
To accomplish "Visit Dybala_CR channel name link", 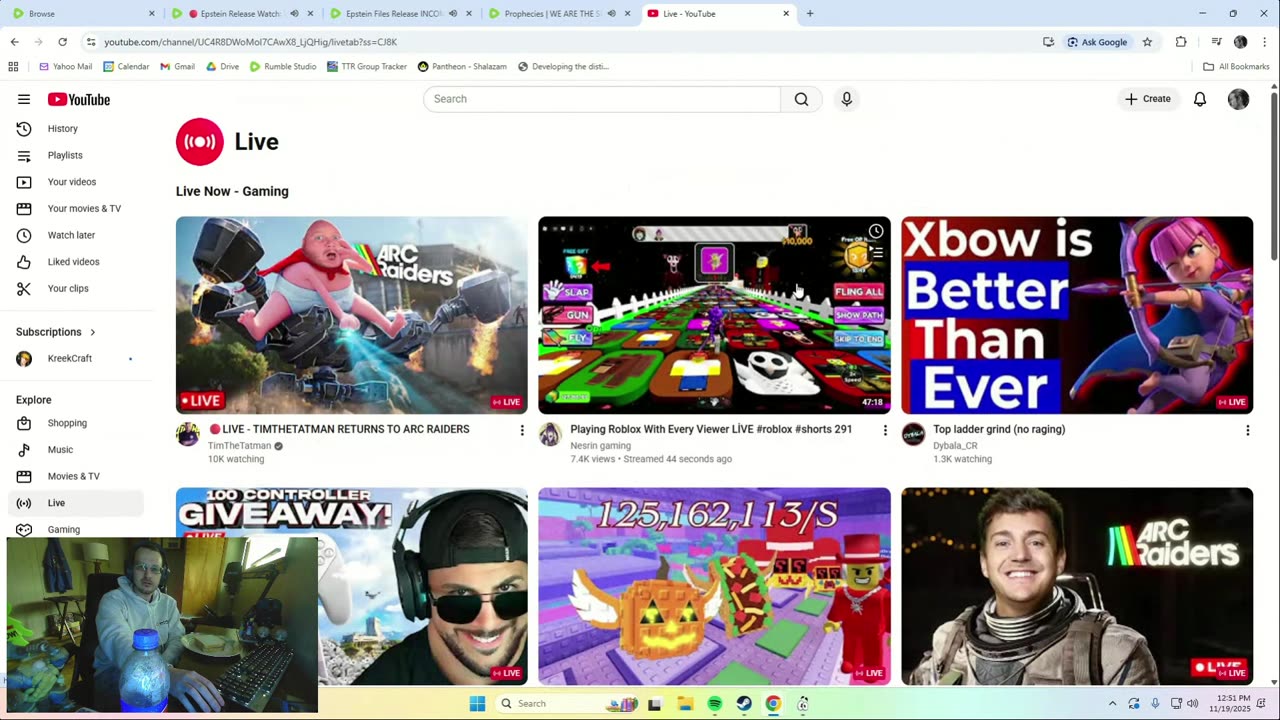I will click(955, 446).
